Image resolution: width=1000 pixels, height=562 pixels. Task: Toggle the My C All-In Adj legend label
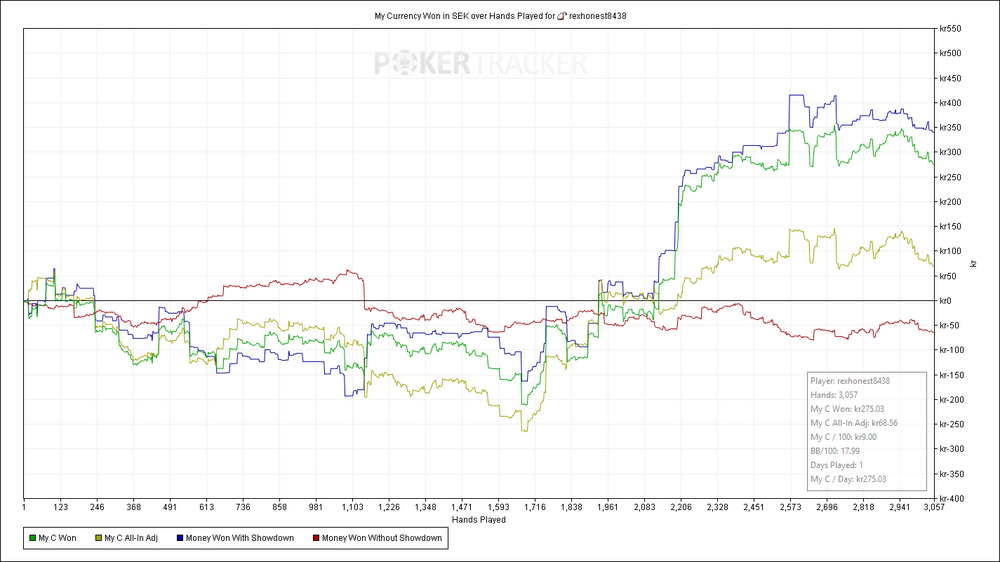coord(131,538)
